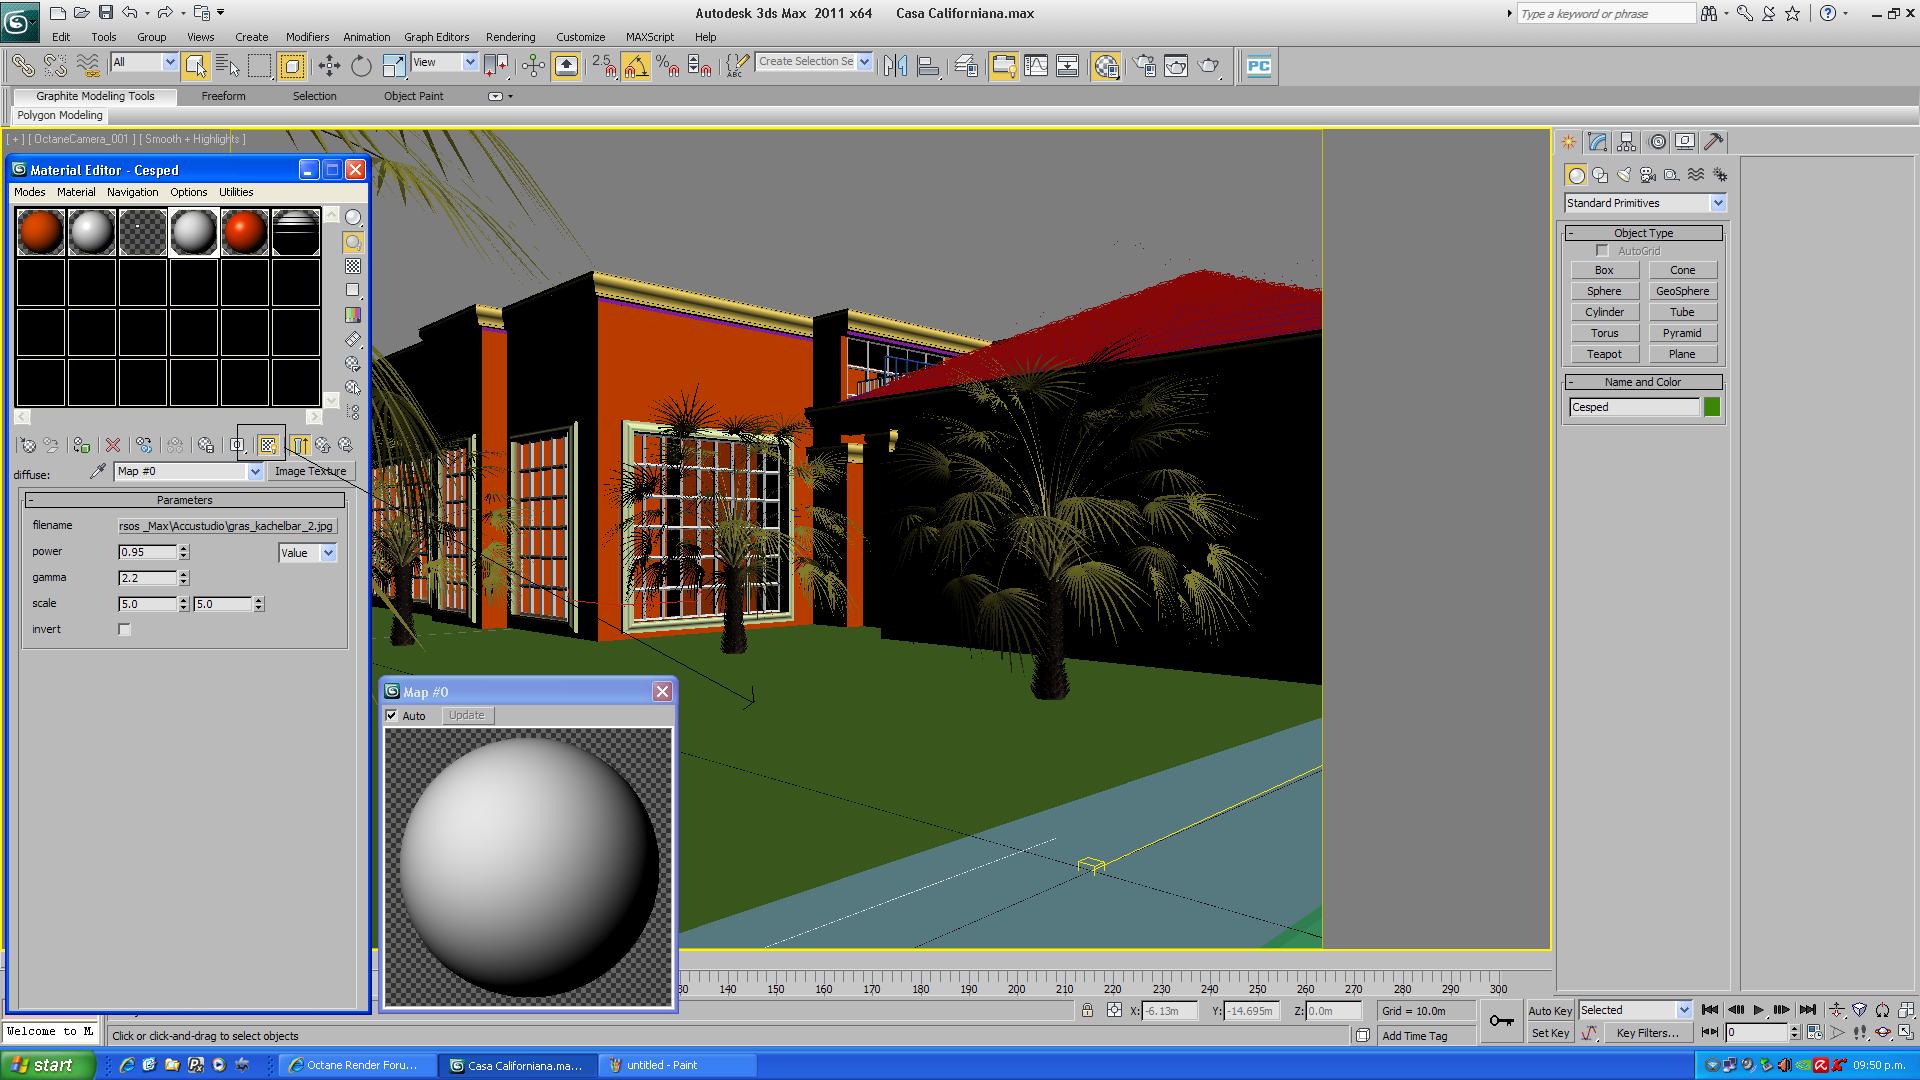The image size is (1920, 1080).
Task: Click the Image Texture button
Action: pos(310,471)
